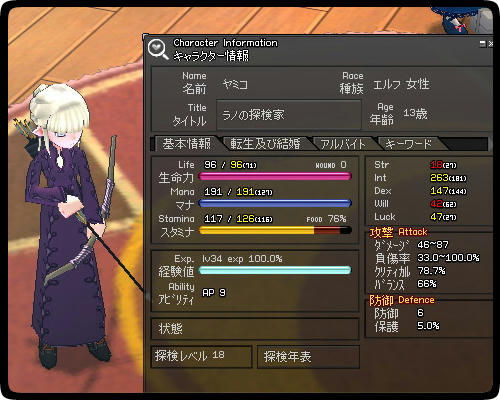This screenshot has width=500, height=400.
Task: Click the 状態 status box
Action: pyautogui.click(x=255, y=329)
